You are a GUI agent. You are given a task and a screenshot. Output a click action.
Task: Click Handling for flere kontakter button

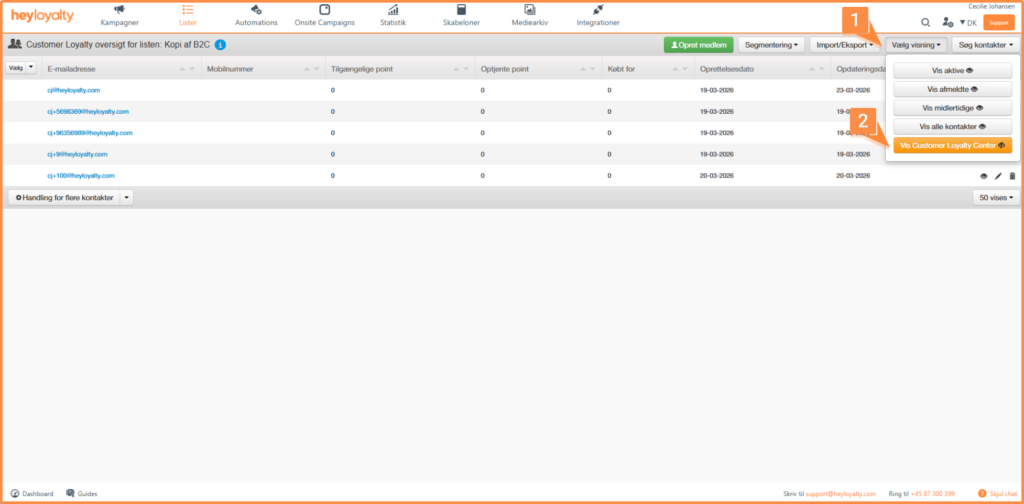click(x=64, y=197)
